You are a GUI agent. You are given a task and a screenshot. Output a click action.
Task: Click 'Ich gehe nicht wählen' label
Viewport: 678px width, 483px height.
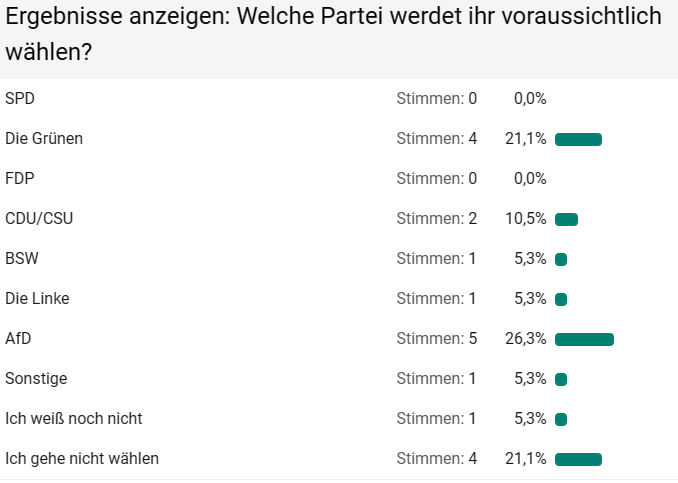(82, 458)
